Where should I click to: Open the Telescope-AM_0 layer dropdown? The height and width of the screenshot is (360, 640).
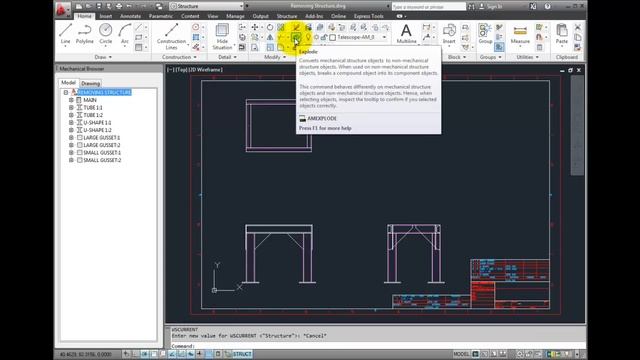[384, 37]
